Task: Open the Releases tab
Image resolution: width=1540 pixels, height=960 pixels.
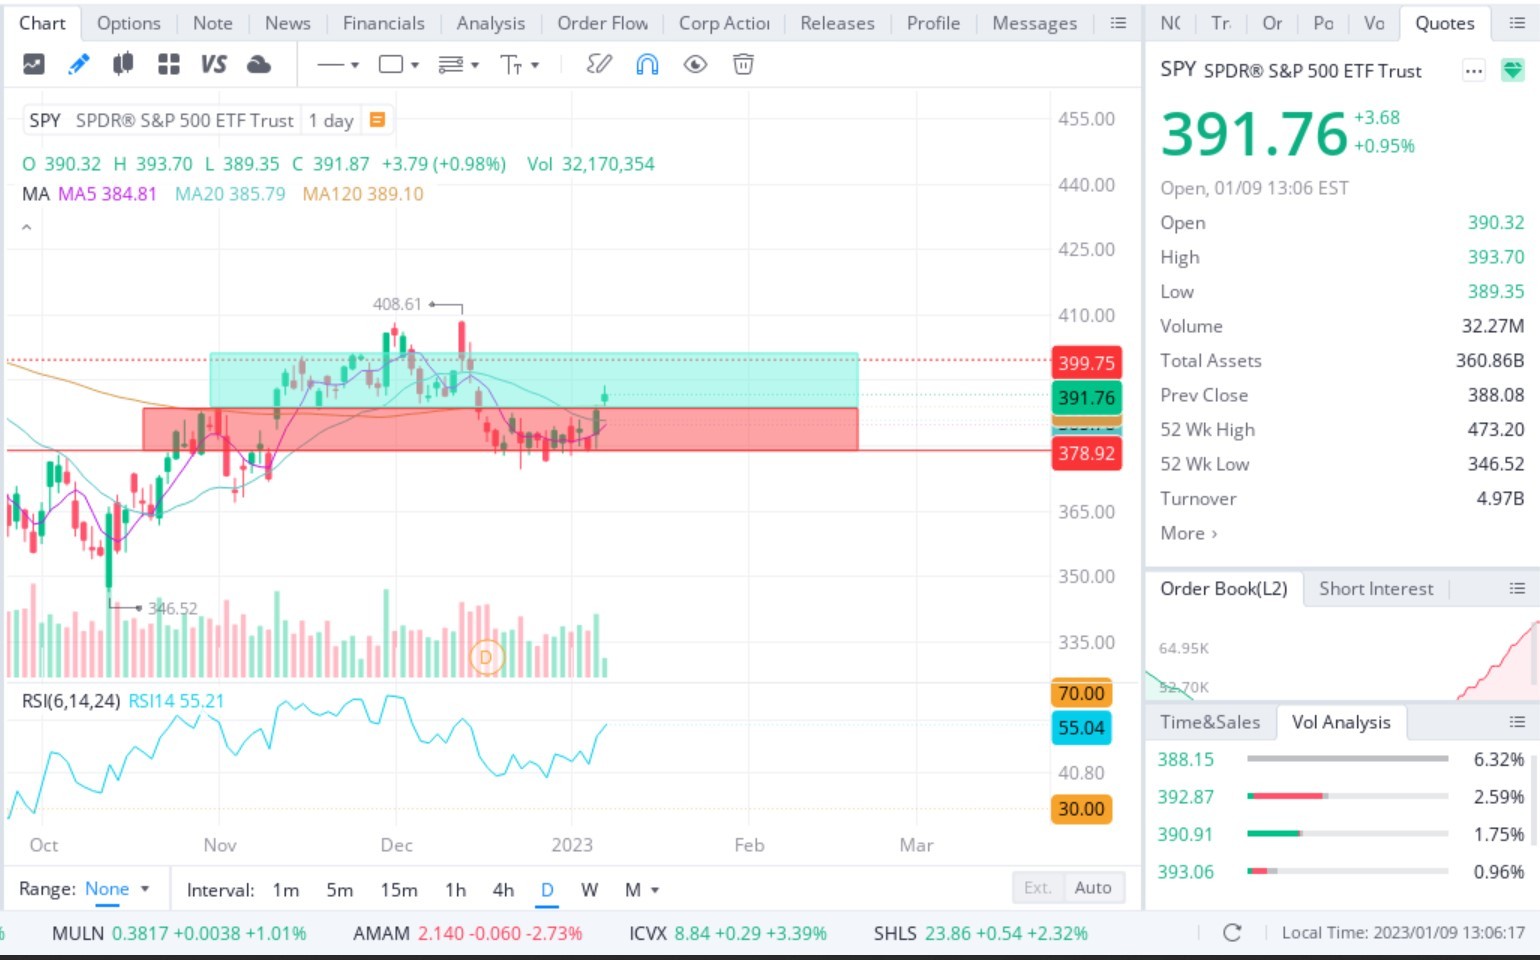Action: tap(838, 23)
